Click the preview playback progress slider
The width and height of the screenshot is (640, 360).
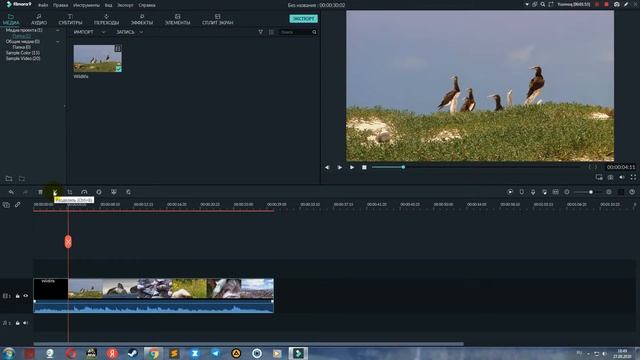(479, 167)
